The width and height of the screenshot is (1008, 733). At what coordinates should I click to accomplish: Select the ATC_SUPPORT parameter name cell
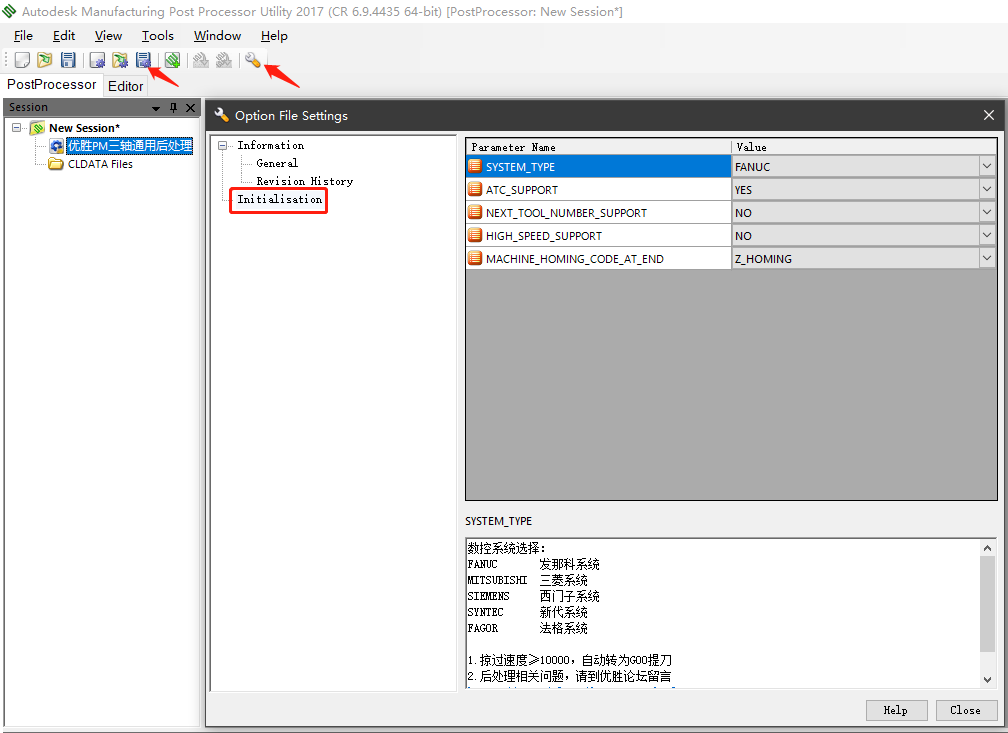(x=598, y=190)
